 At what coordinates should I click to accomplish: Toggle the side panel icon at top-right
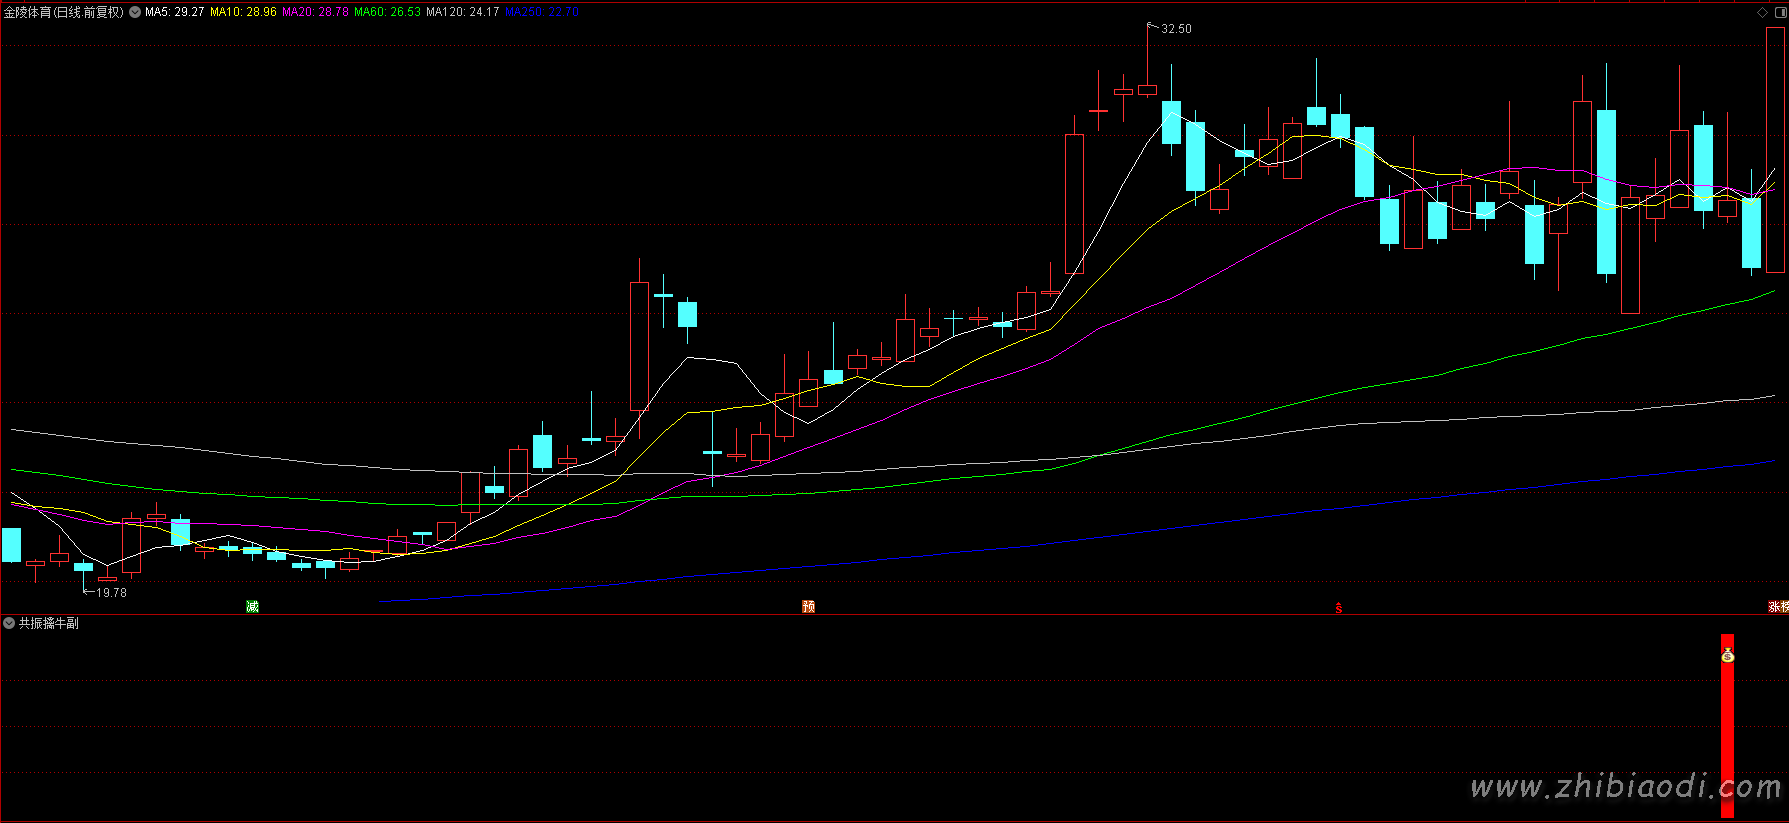pos(1779,12)
